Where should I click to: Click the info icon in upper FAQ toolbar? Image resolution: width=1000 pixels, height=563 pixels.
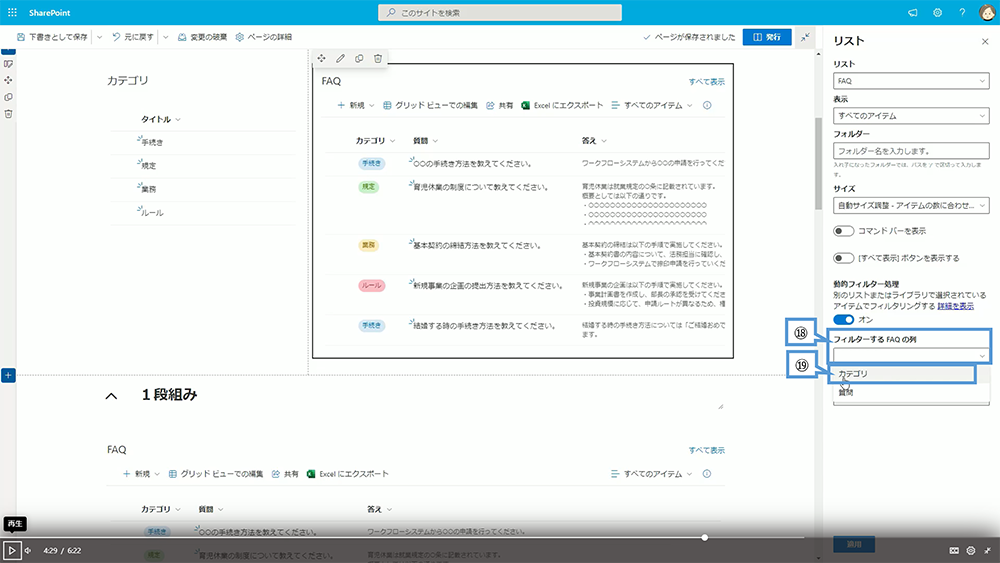coord(707,105)
